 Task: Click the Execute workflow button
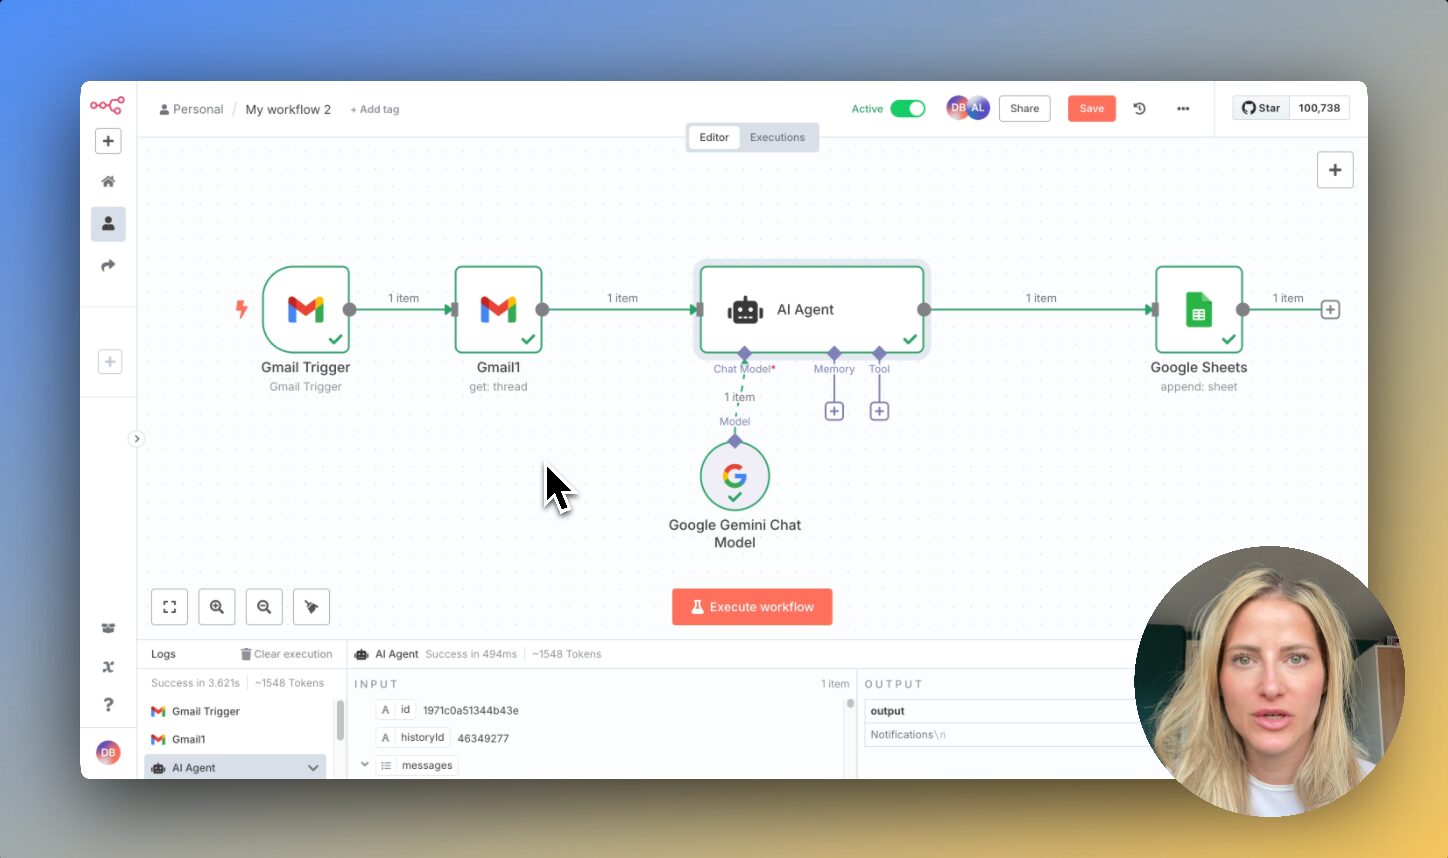coord(752,607)
